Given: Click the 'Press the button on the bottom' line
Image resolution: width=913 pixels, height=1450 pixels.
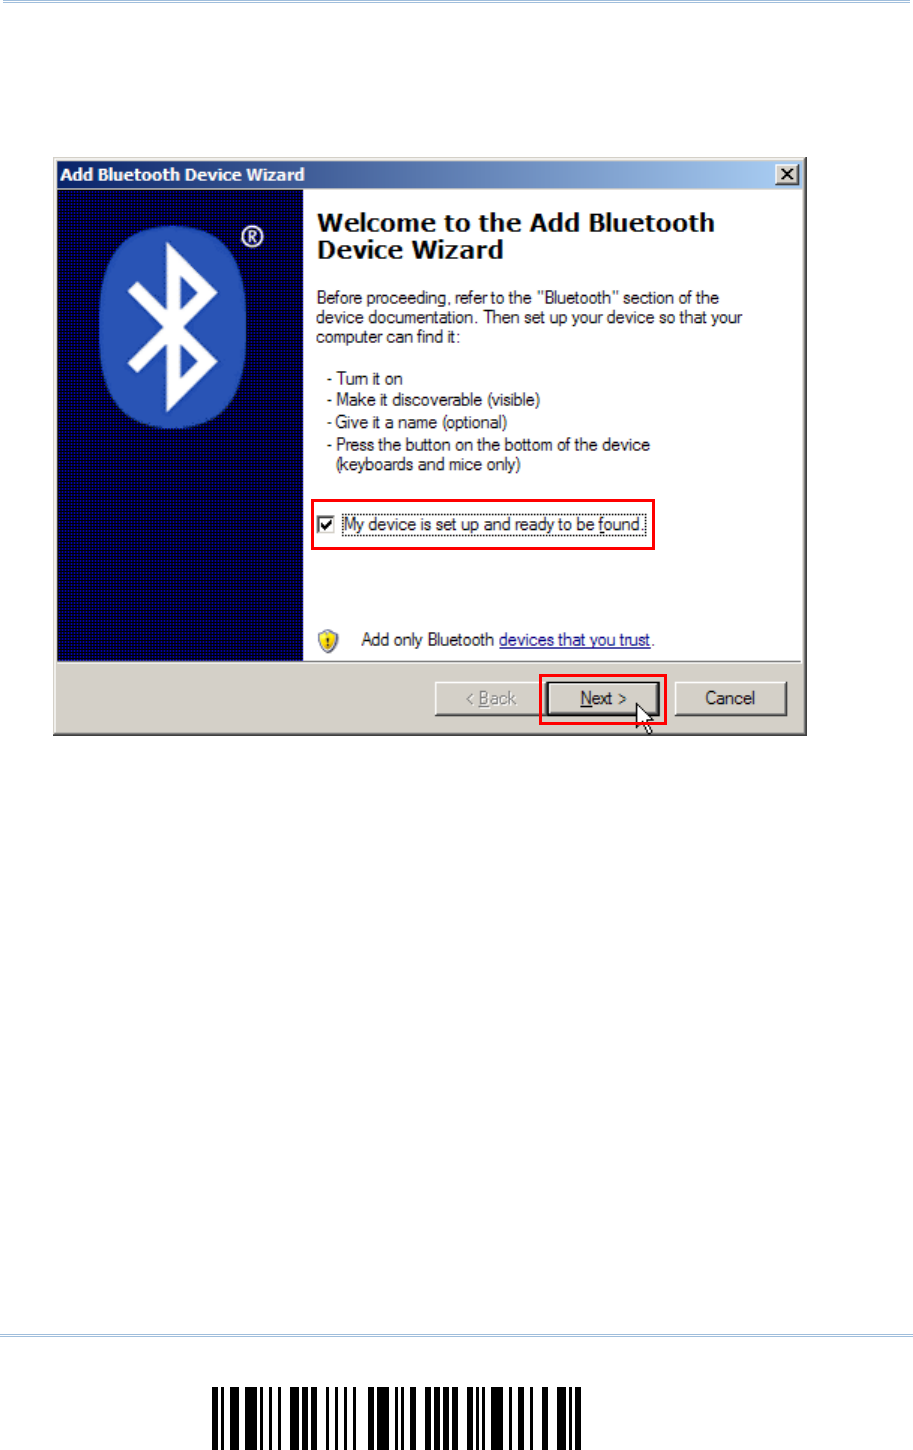Looking at the screenshot, I should pos(488,454).
